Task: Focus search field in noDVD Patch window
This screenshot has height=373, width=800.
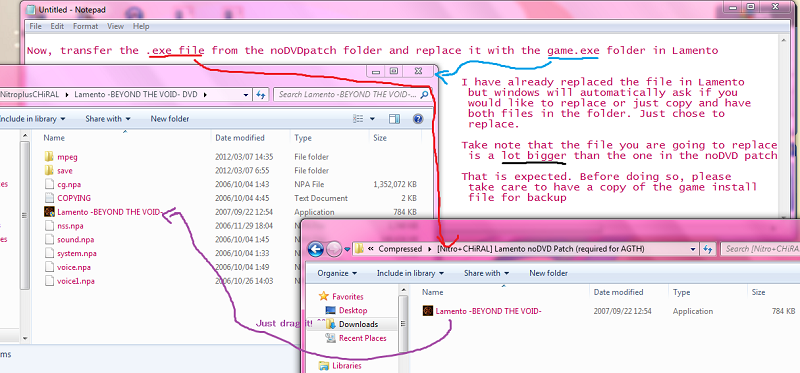Action: 760,249
